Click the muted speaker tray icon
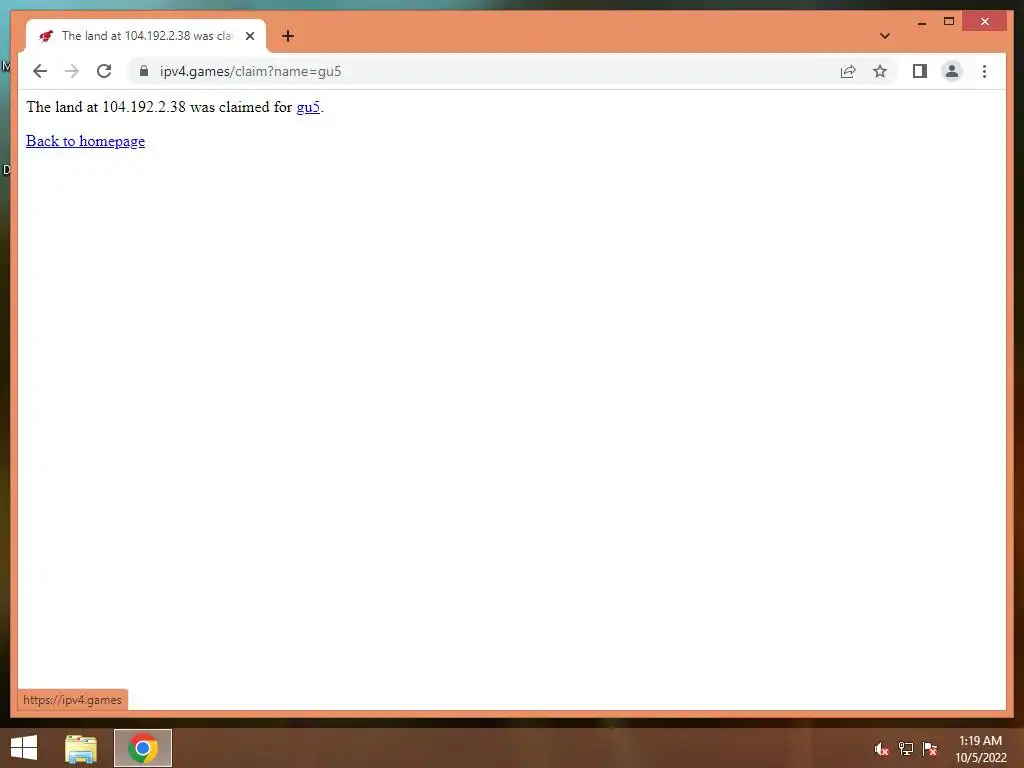The image size is (1024, 768). tap(881, 748)
